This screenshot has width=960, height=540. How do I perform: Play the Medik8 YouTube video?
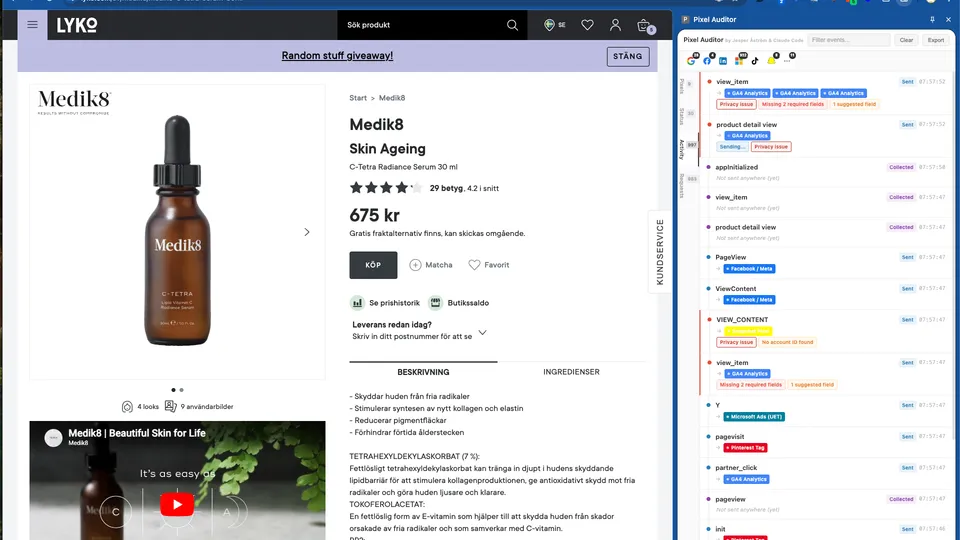tap(177, 505)
